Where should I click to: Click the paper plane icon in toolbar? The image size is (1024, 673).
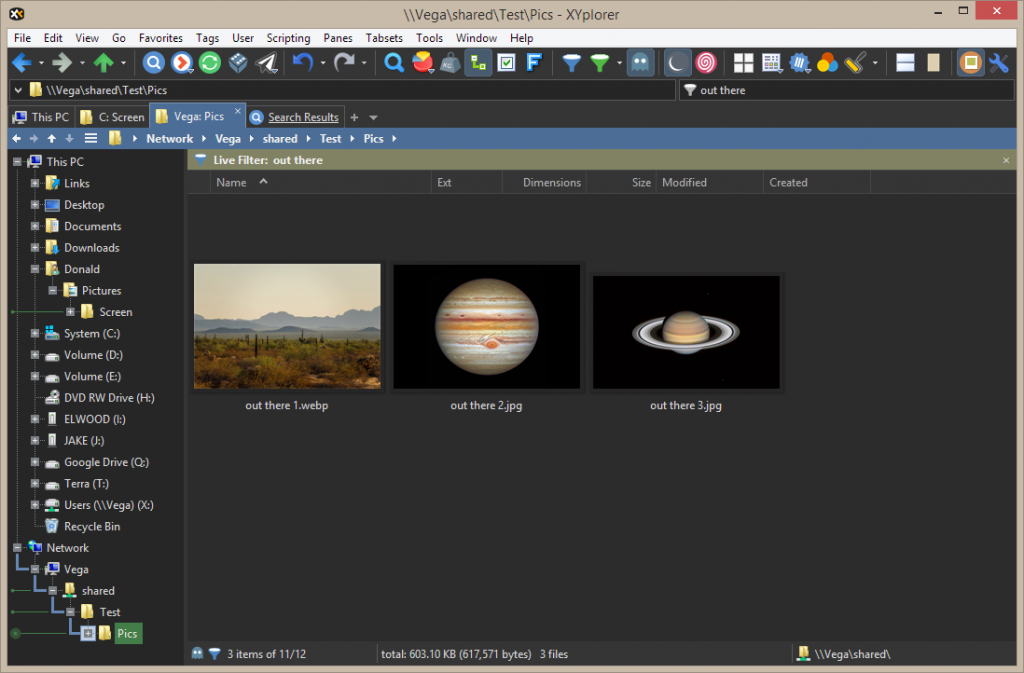pos(266,63)
